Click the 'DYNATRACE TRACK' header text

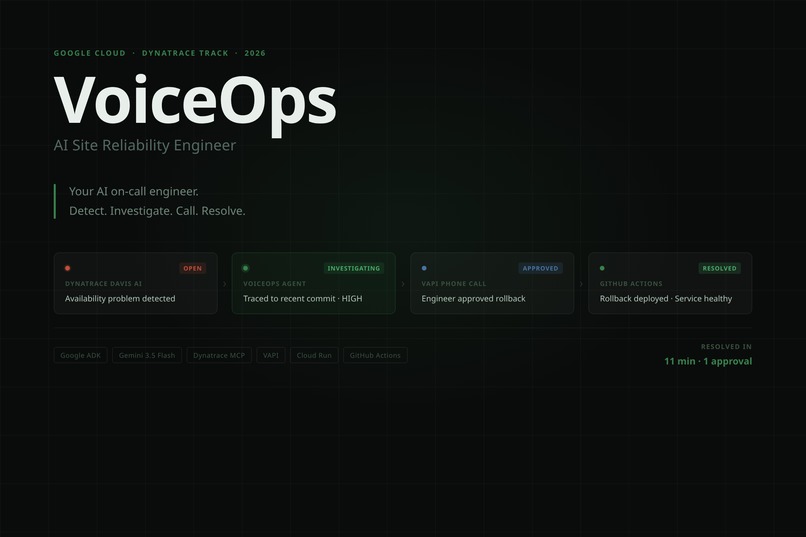(x=185, y=53)
